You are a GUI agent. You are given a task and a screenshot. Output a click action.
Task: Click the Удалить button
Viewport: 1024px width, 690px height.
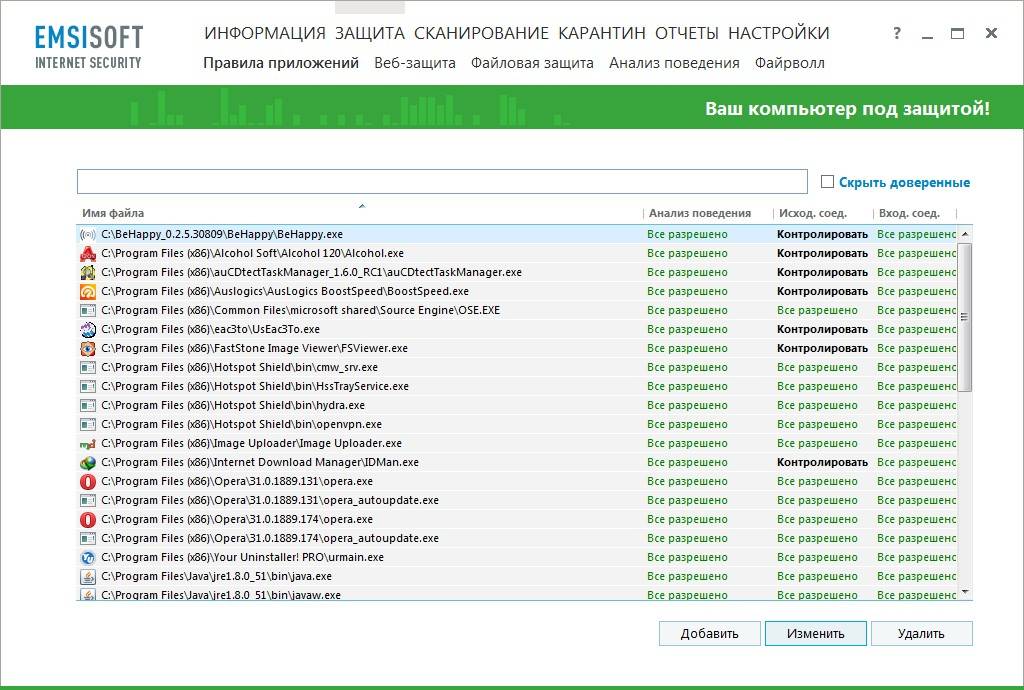coord(921,633)
